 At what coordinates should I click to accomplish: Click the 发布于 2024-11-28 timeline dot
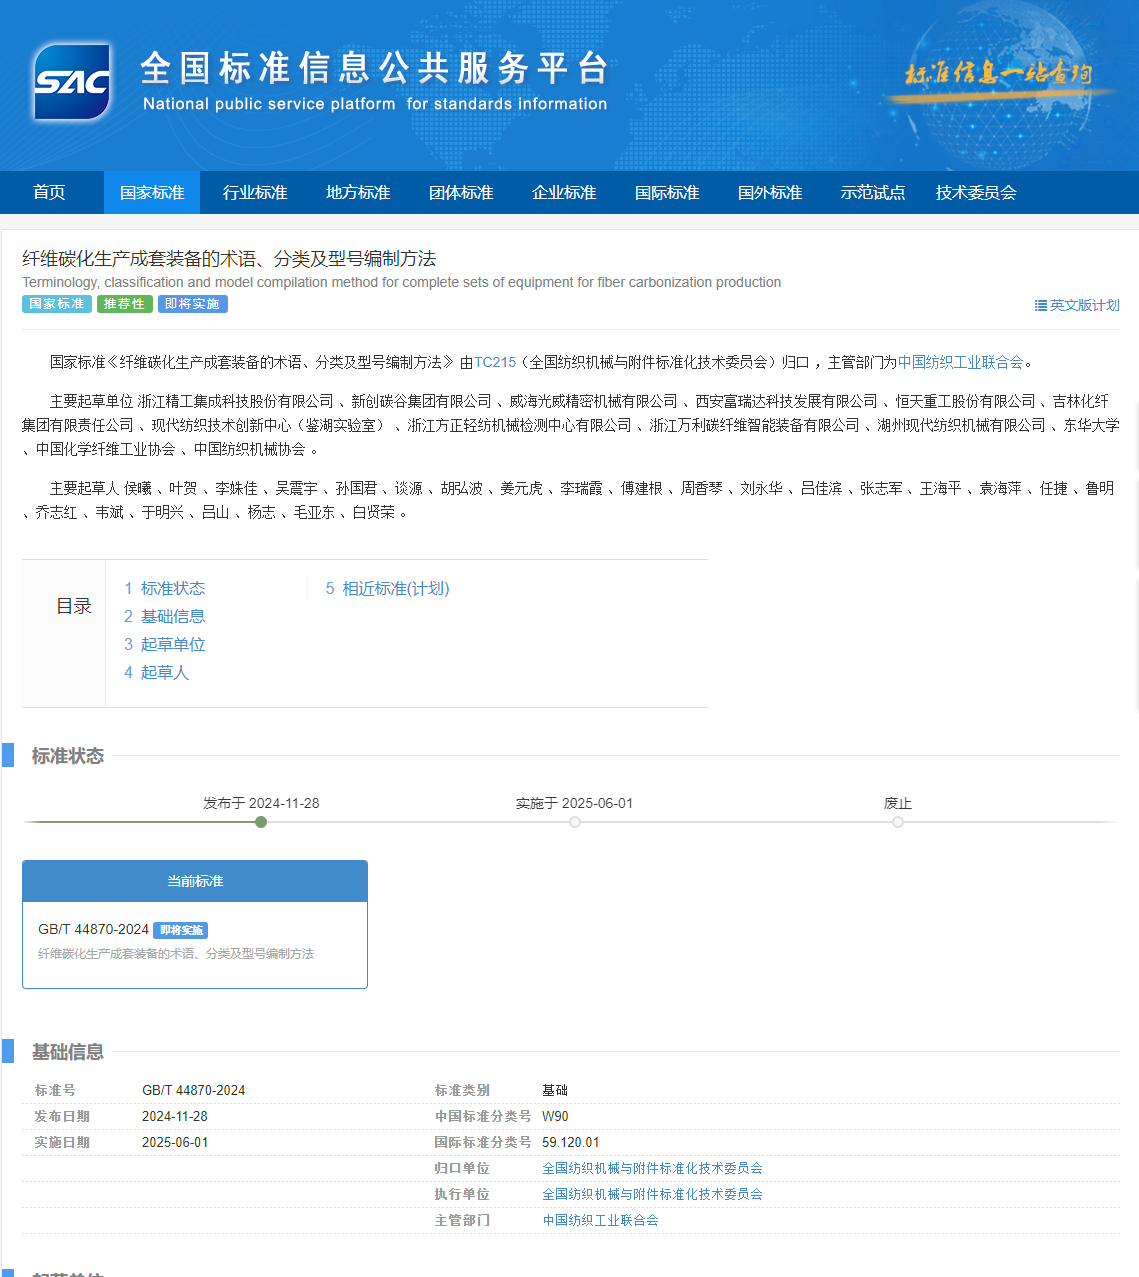tap(261, 822)
